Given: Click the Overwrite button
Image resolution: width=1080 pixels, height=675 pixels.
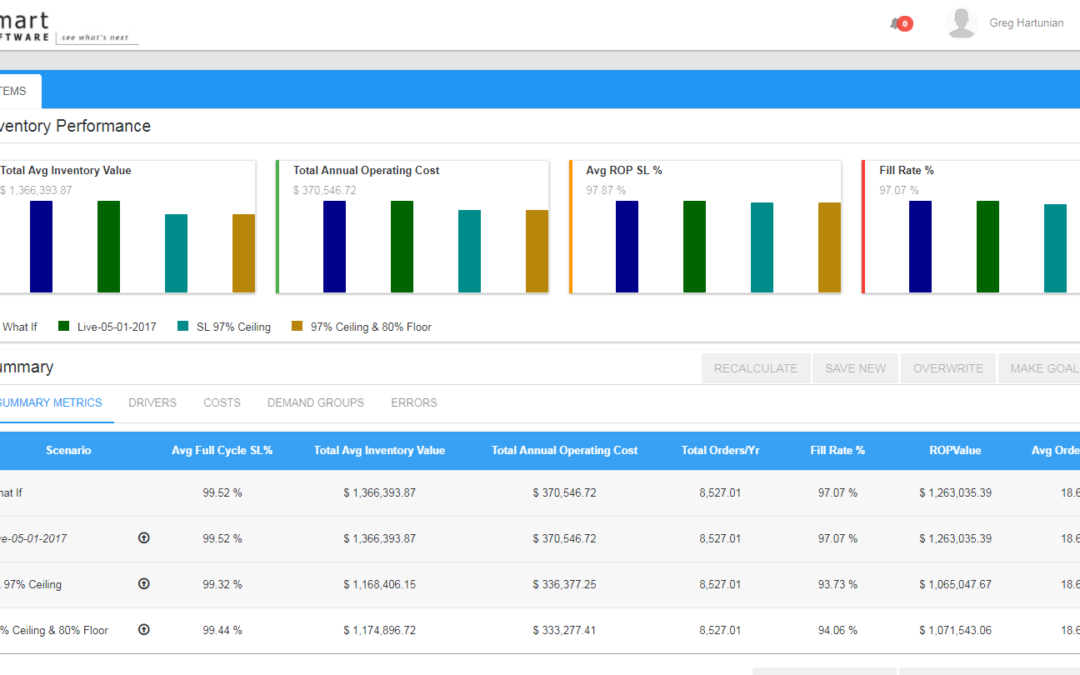Looking at the screenshot, I should coord(947,369).
